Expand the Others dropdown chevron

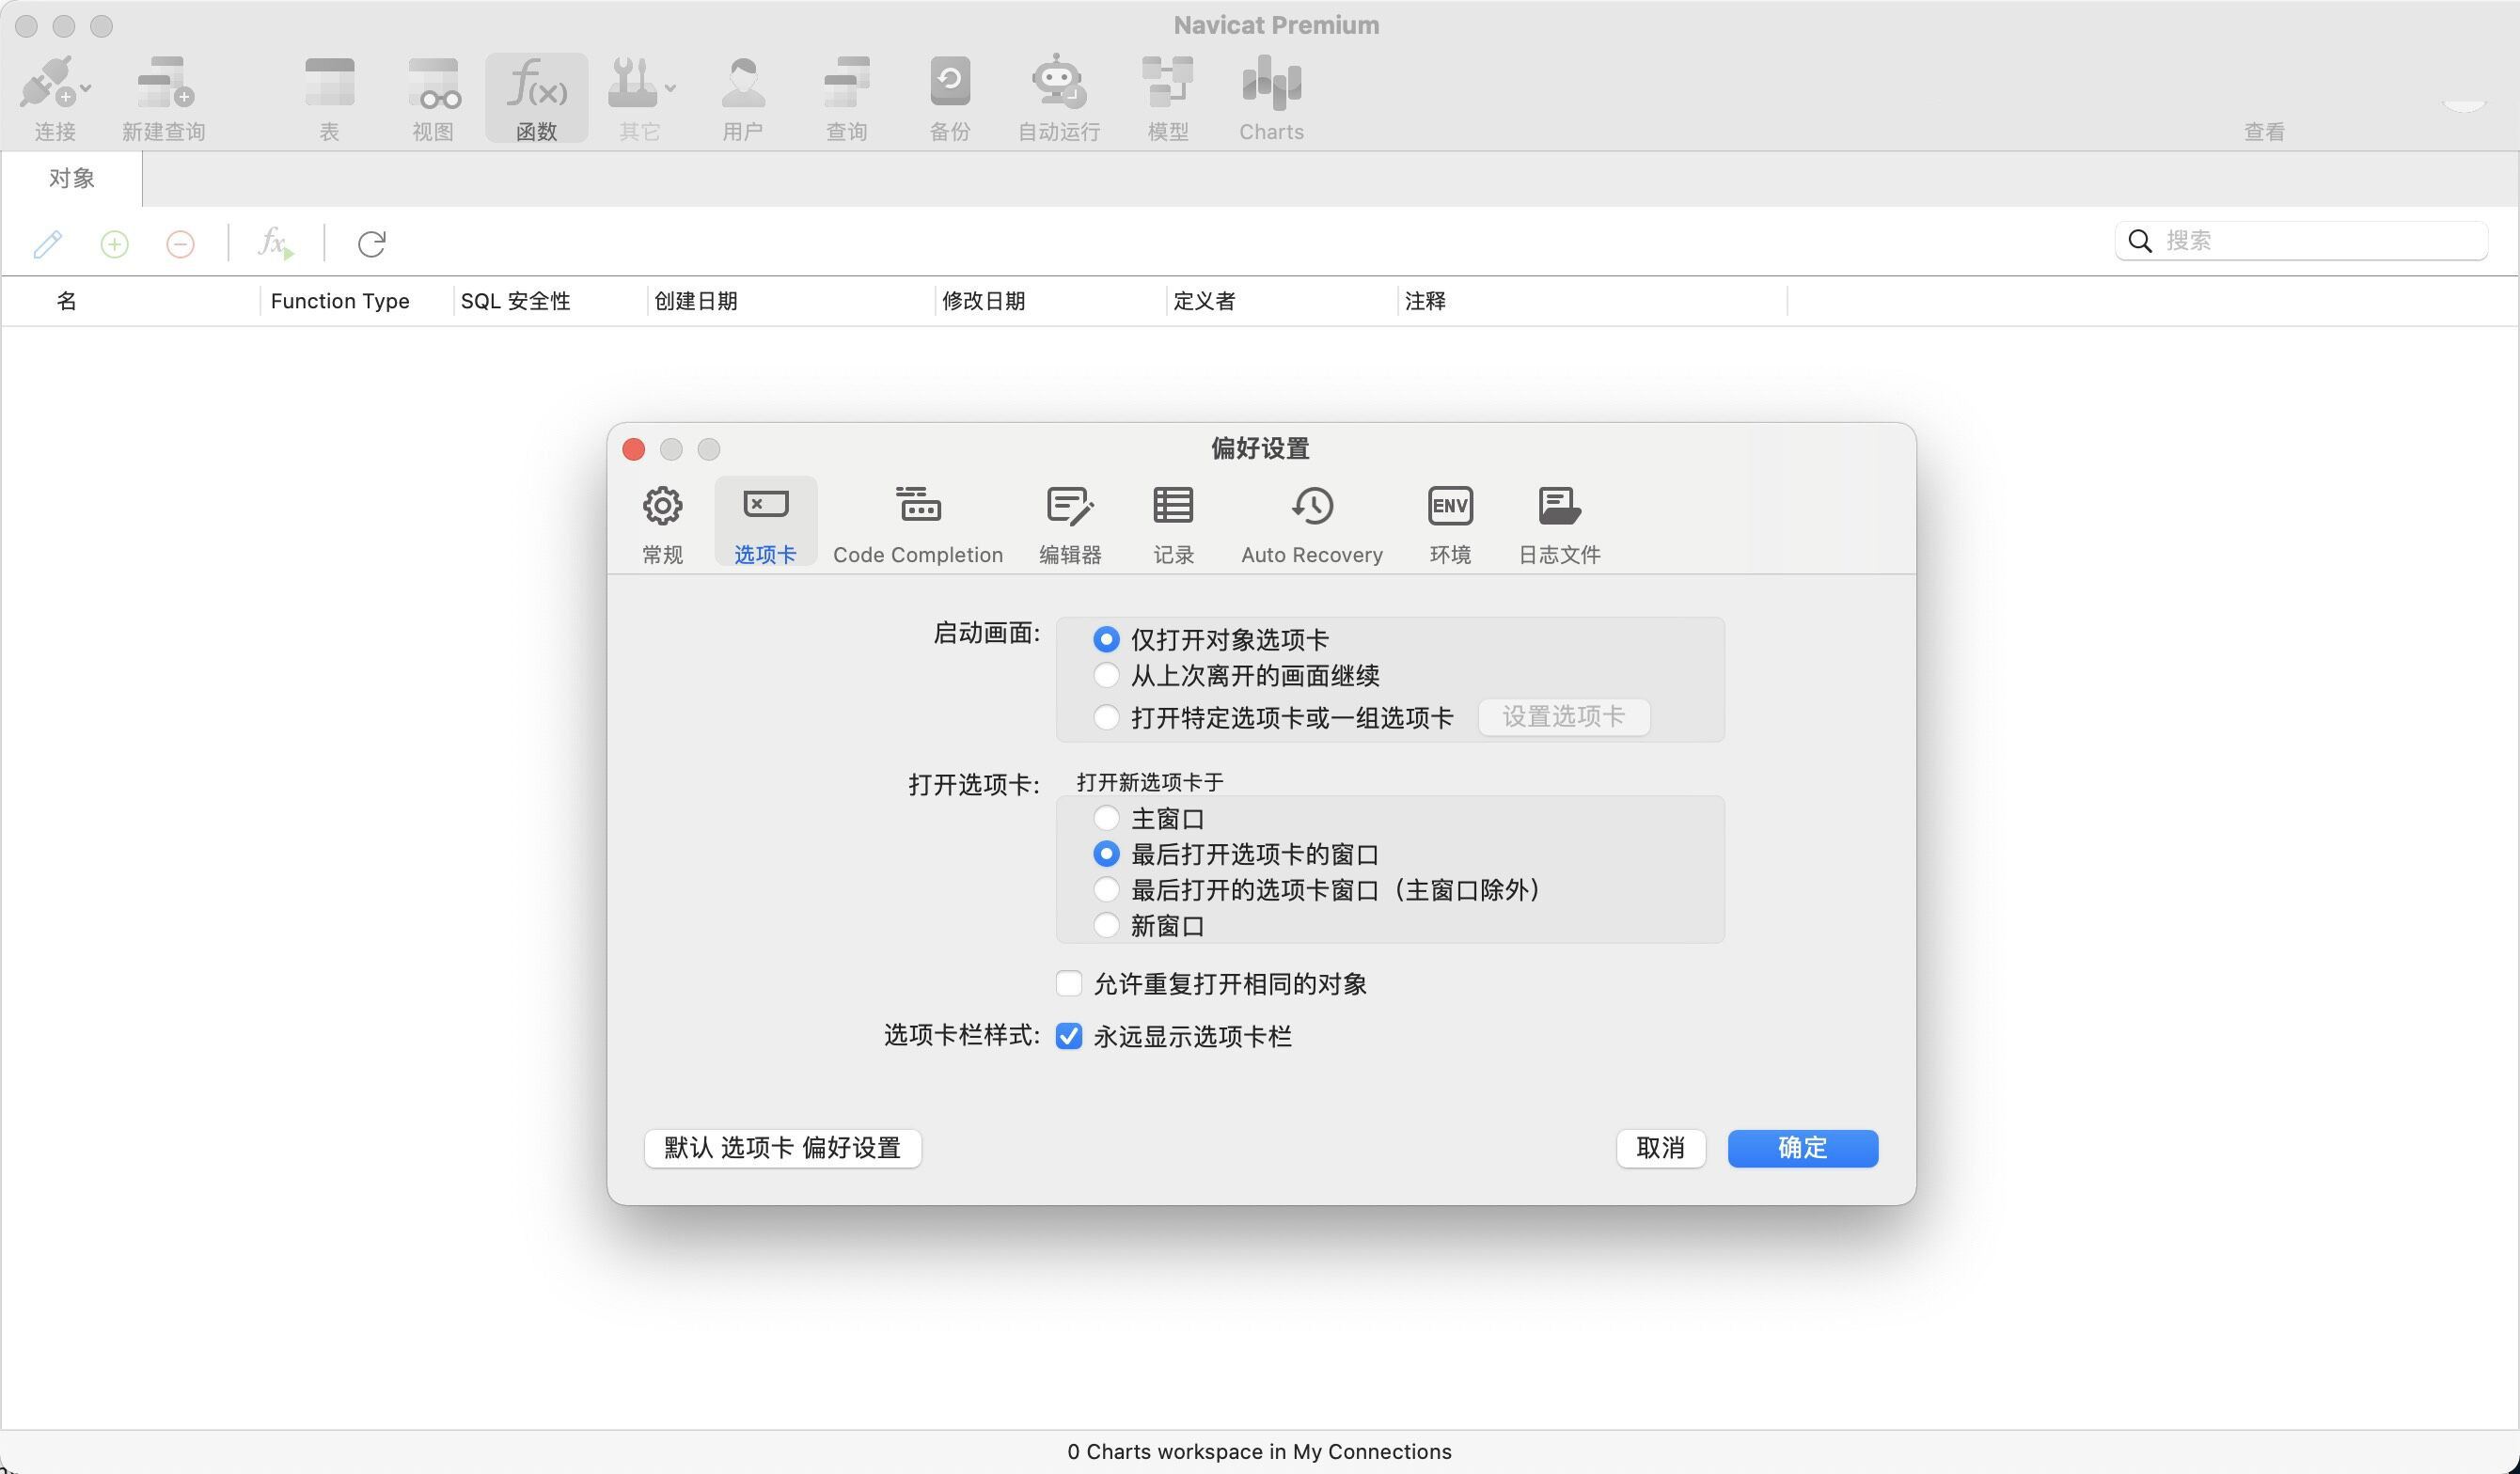[x=670, y=88]
